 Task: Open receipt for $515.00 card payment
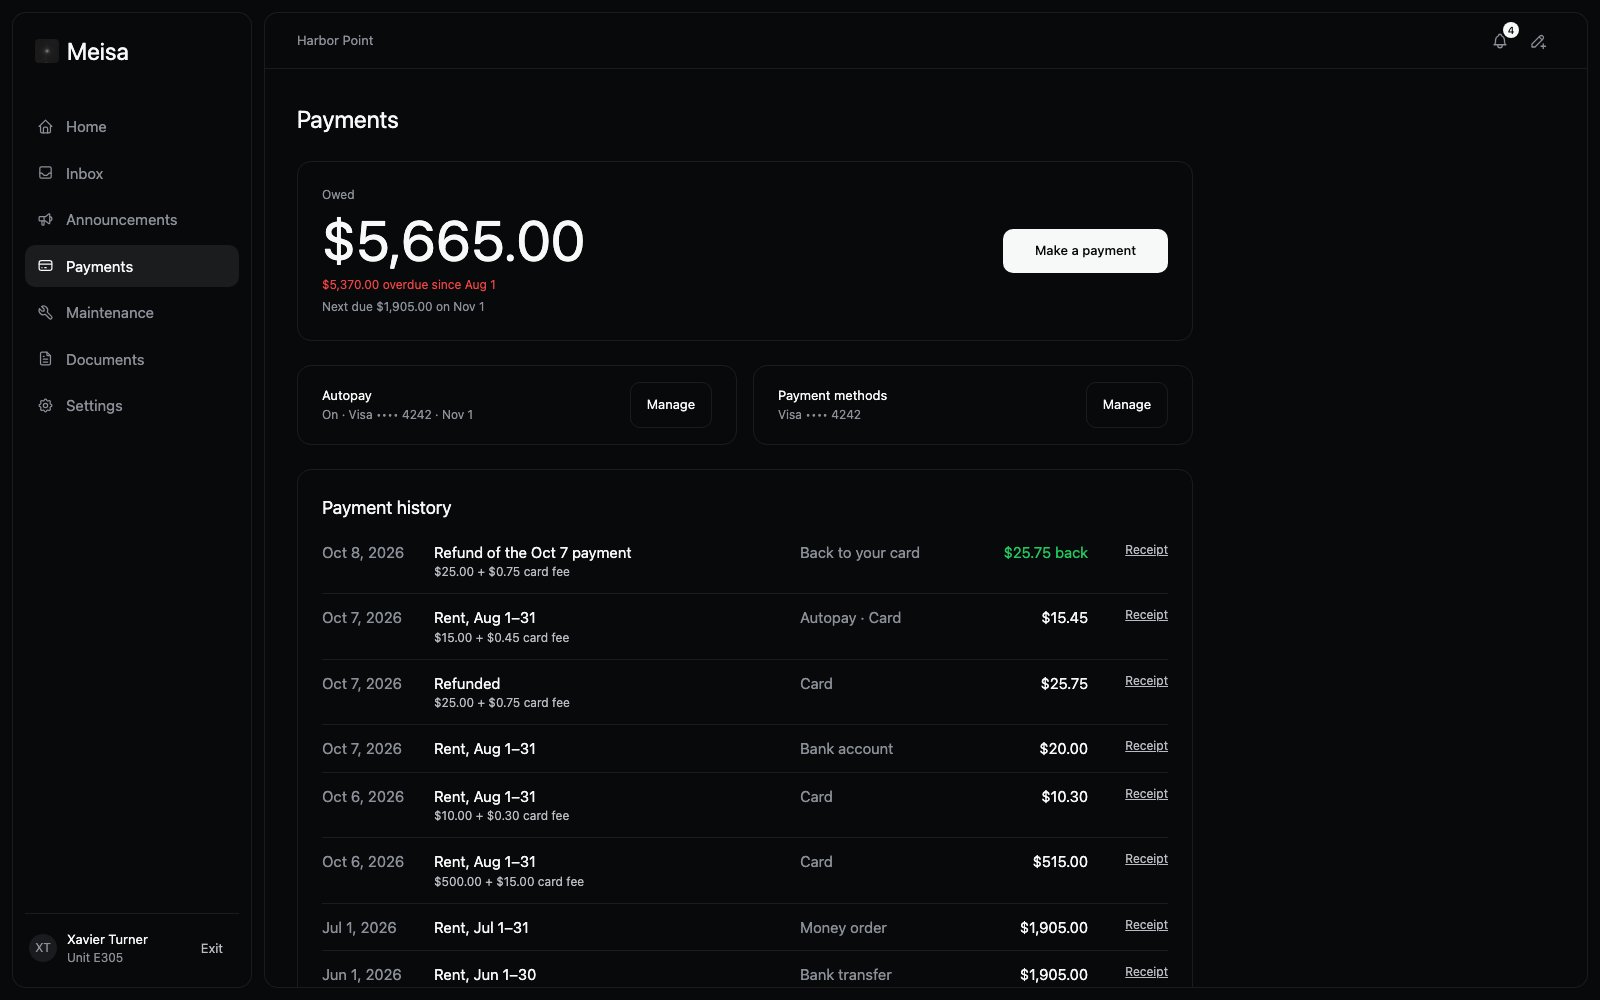point(1146,859)
